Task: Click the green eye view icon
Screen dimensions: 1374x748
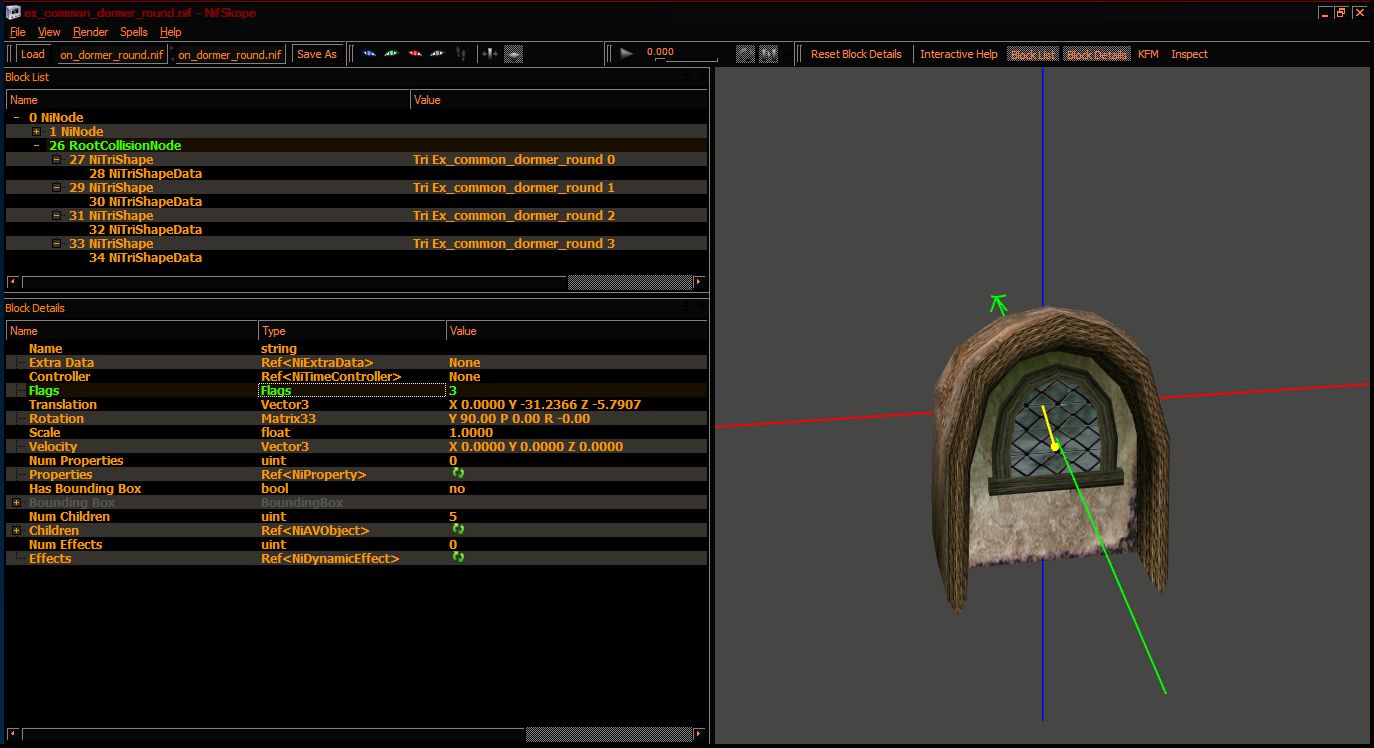Action: point(391,54)
